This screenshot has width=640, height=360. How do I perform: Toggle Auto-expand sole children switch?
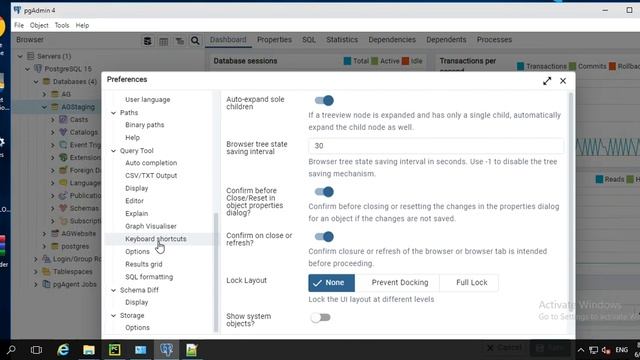324,100
